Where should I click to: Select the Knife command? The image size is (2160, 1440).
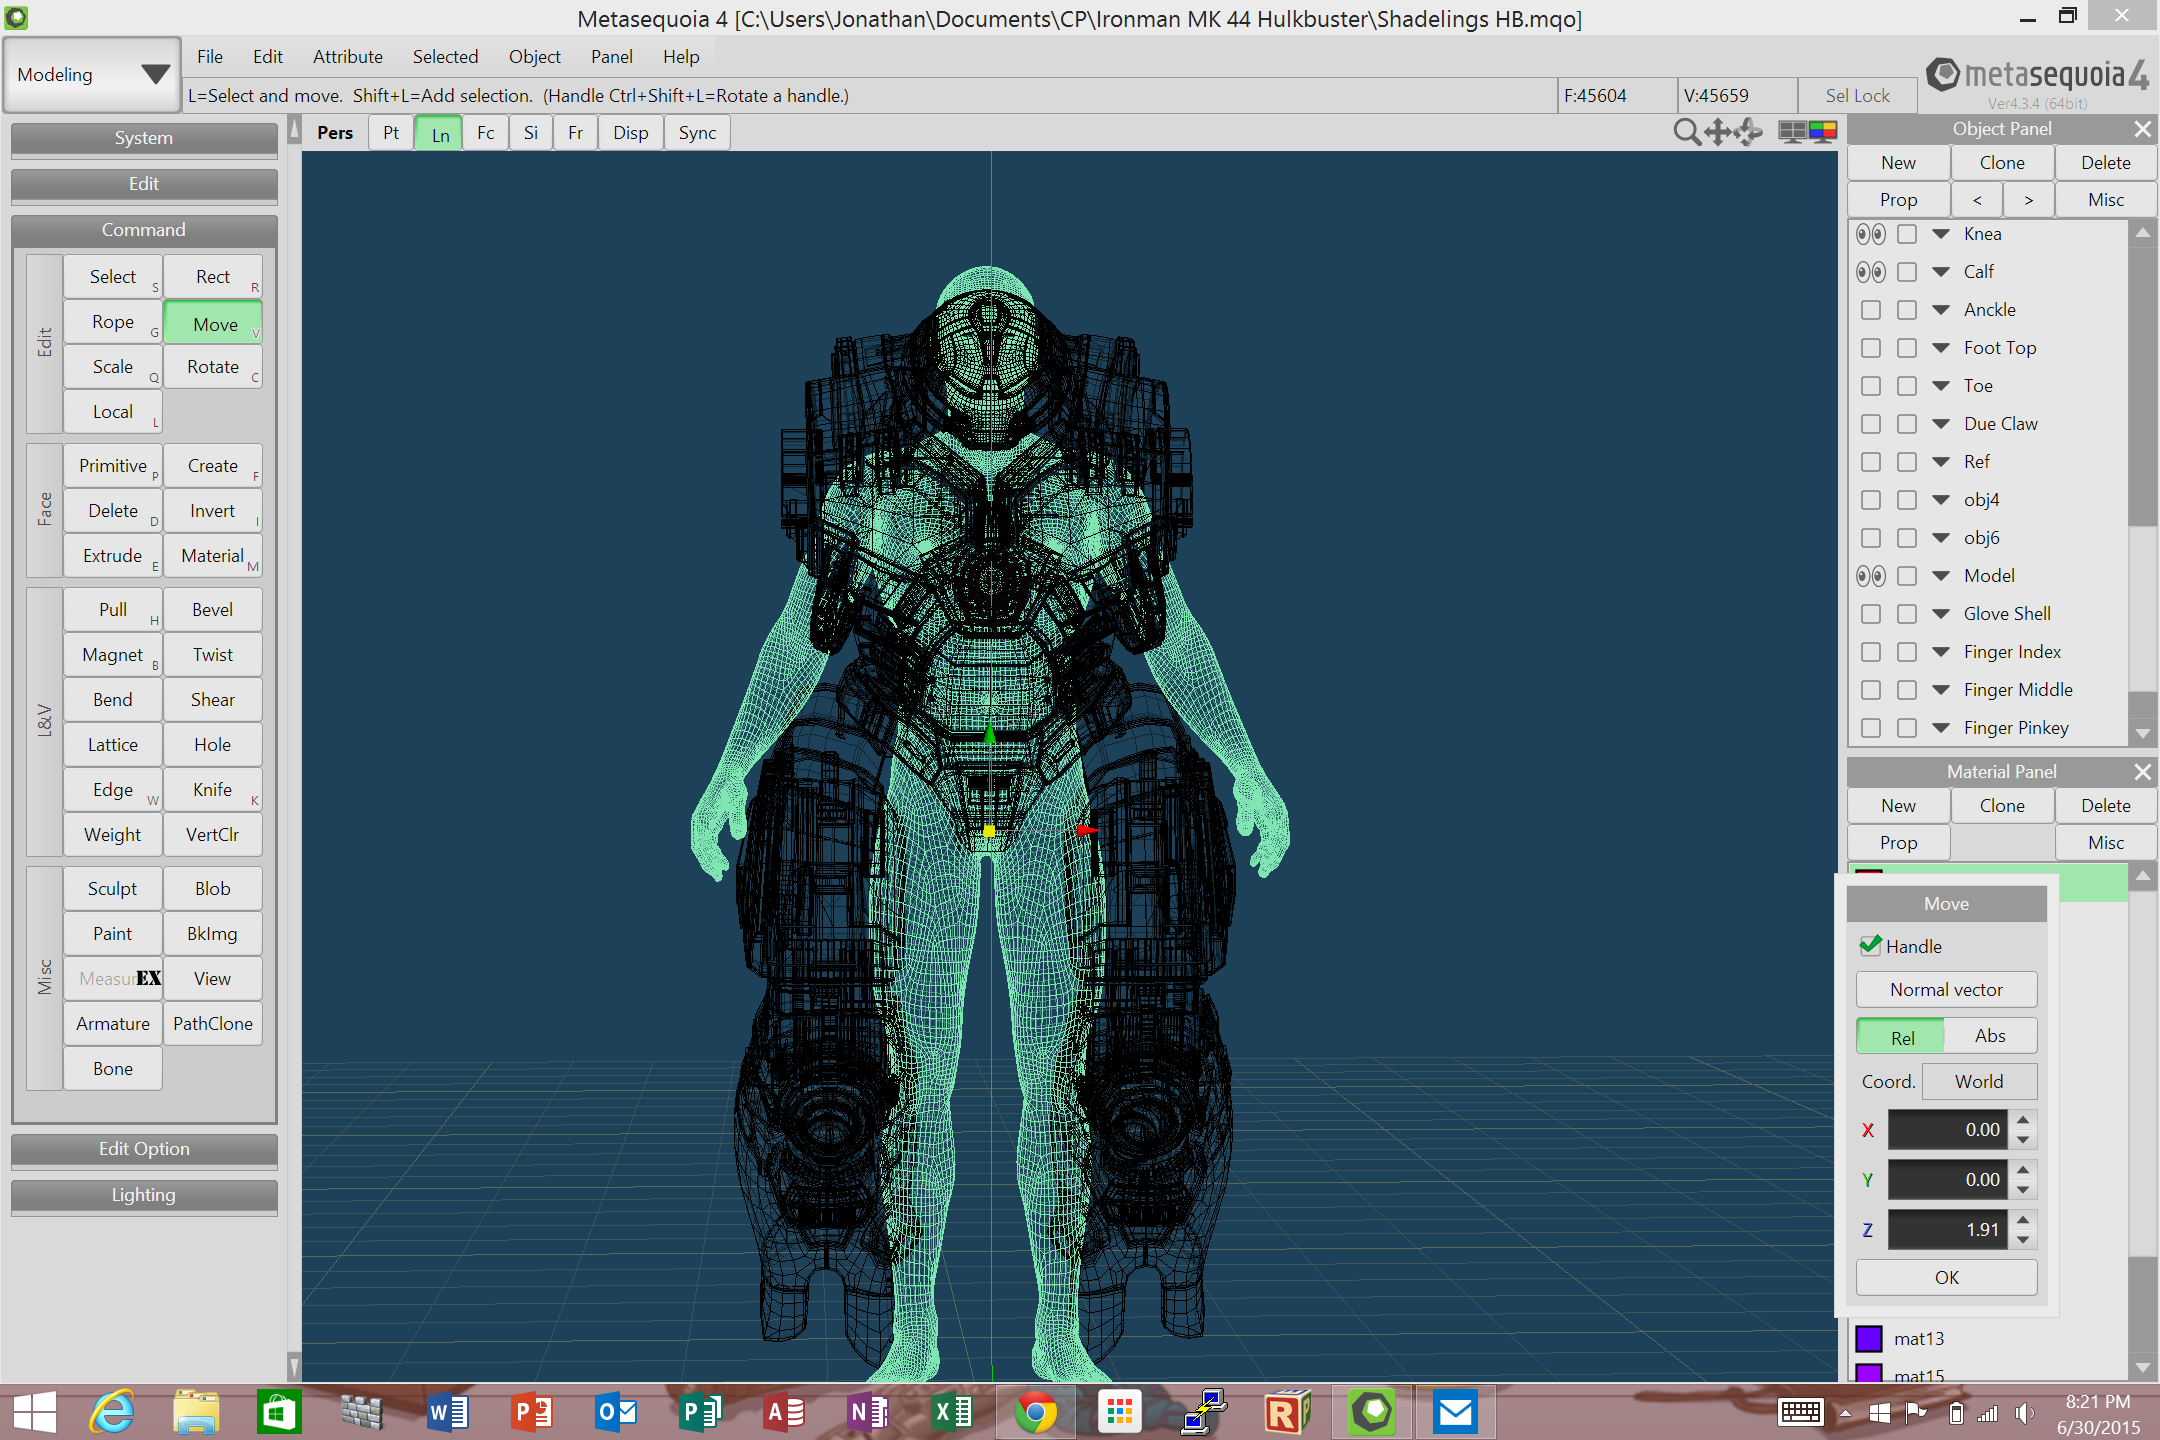(213, 790)
